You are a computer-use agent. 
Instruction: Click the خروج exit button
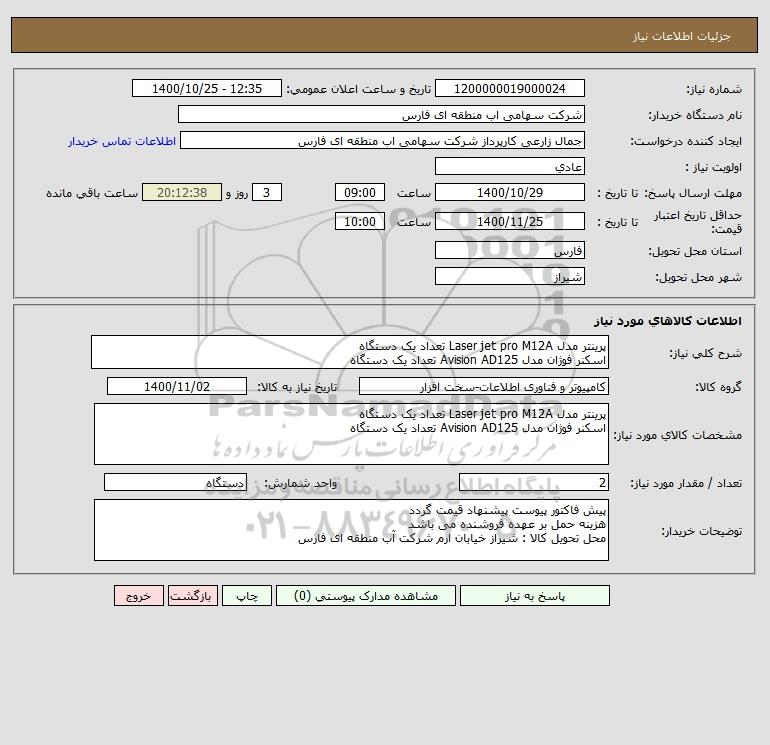(138, 596)
